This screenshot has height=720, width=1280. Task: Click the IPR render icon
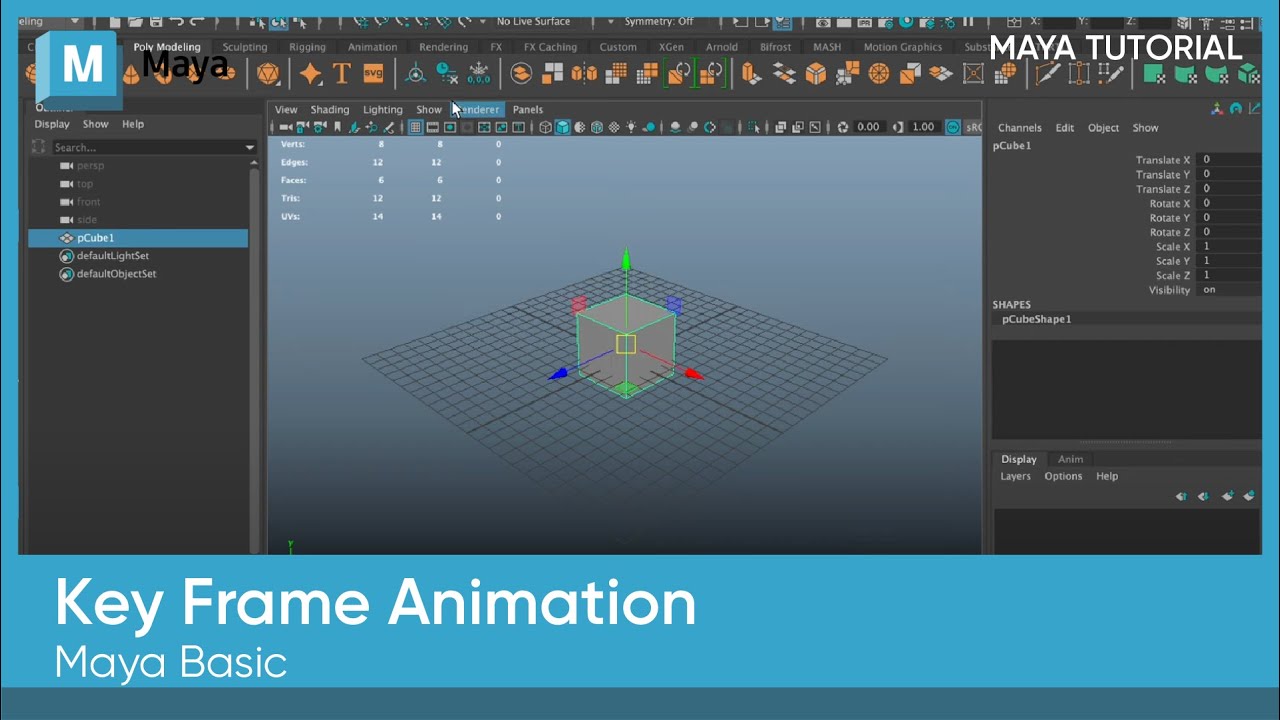[865, 21]
